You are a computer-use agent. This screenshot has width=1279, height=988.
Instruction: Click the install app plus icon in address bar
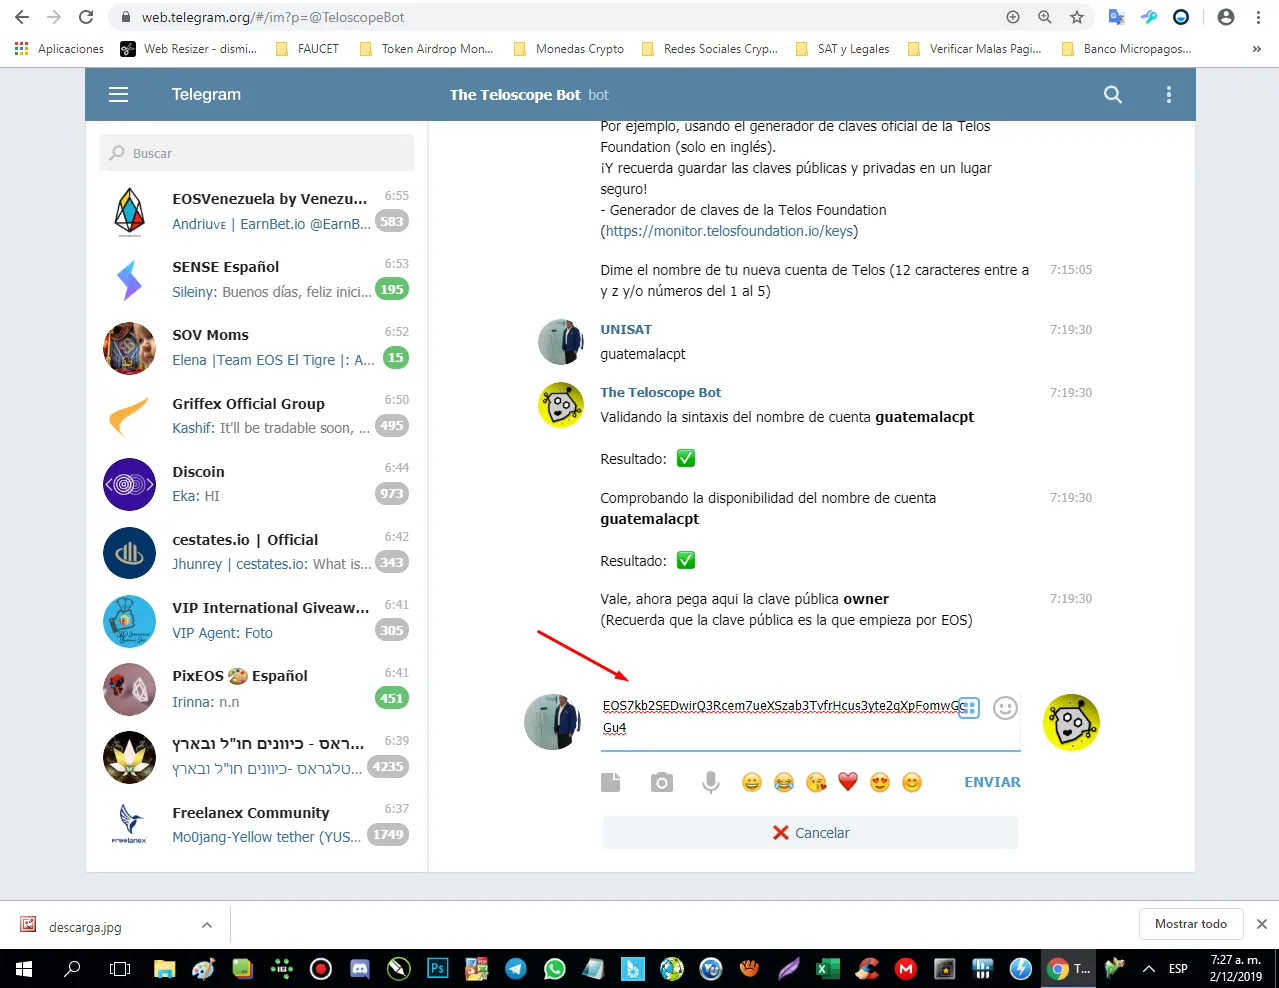point(1013,17)
